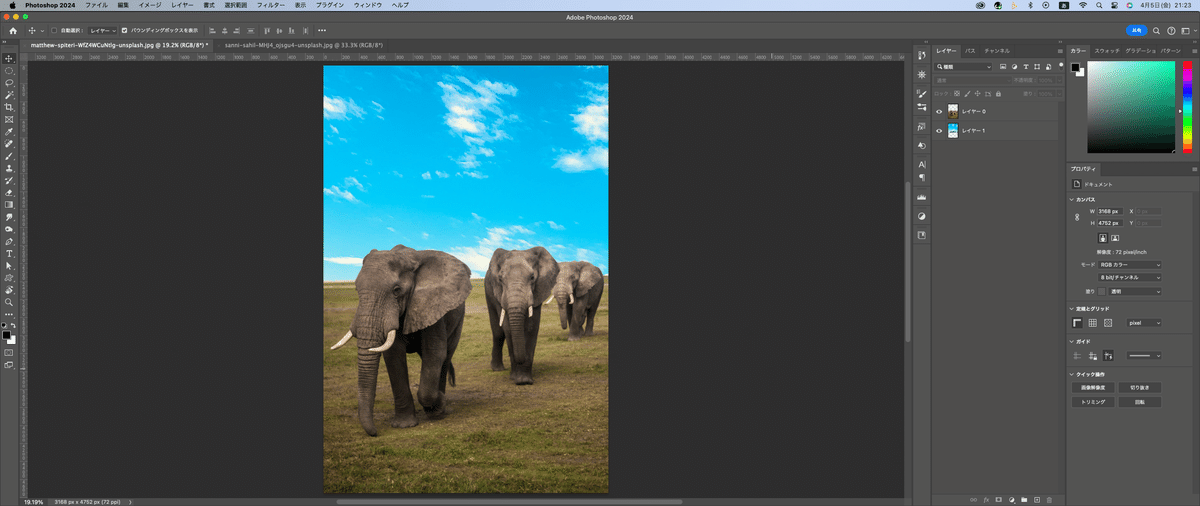1200x506 pixels.
Task: Switch to the パス tab
Action: point(970,50)
